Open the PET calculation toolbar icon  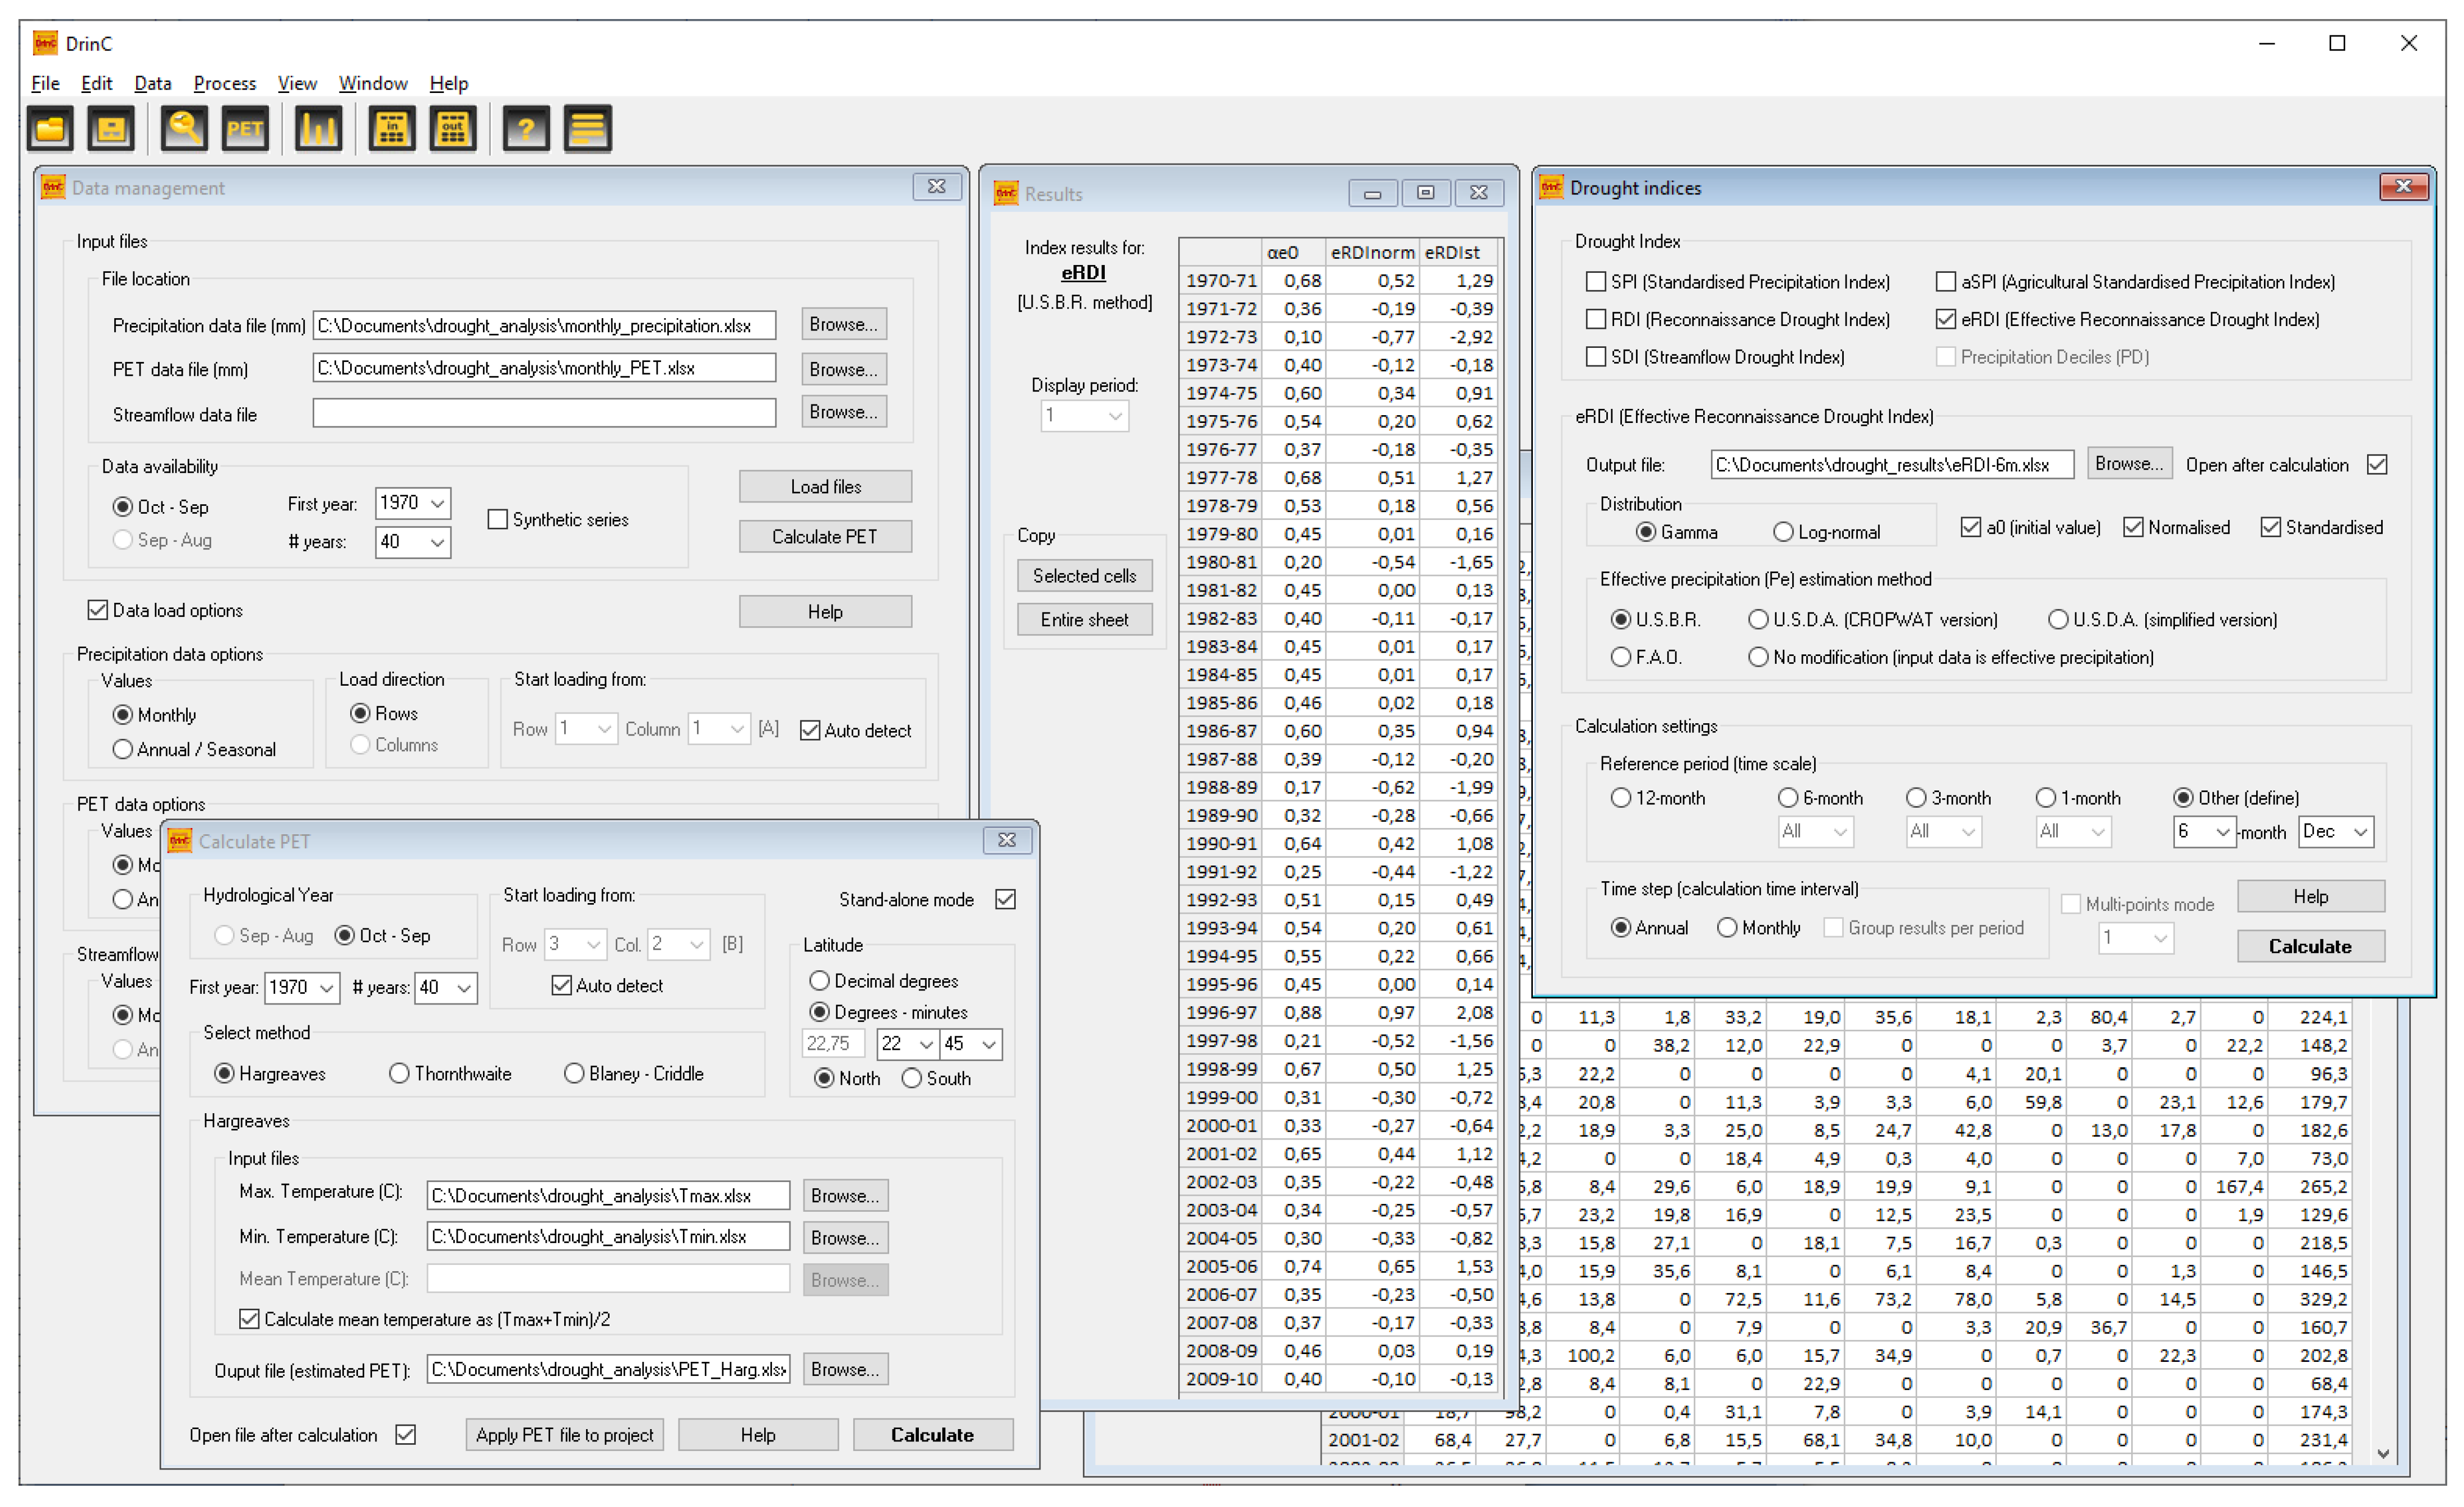(245, 129)
